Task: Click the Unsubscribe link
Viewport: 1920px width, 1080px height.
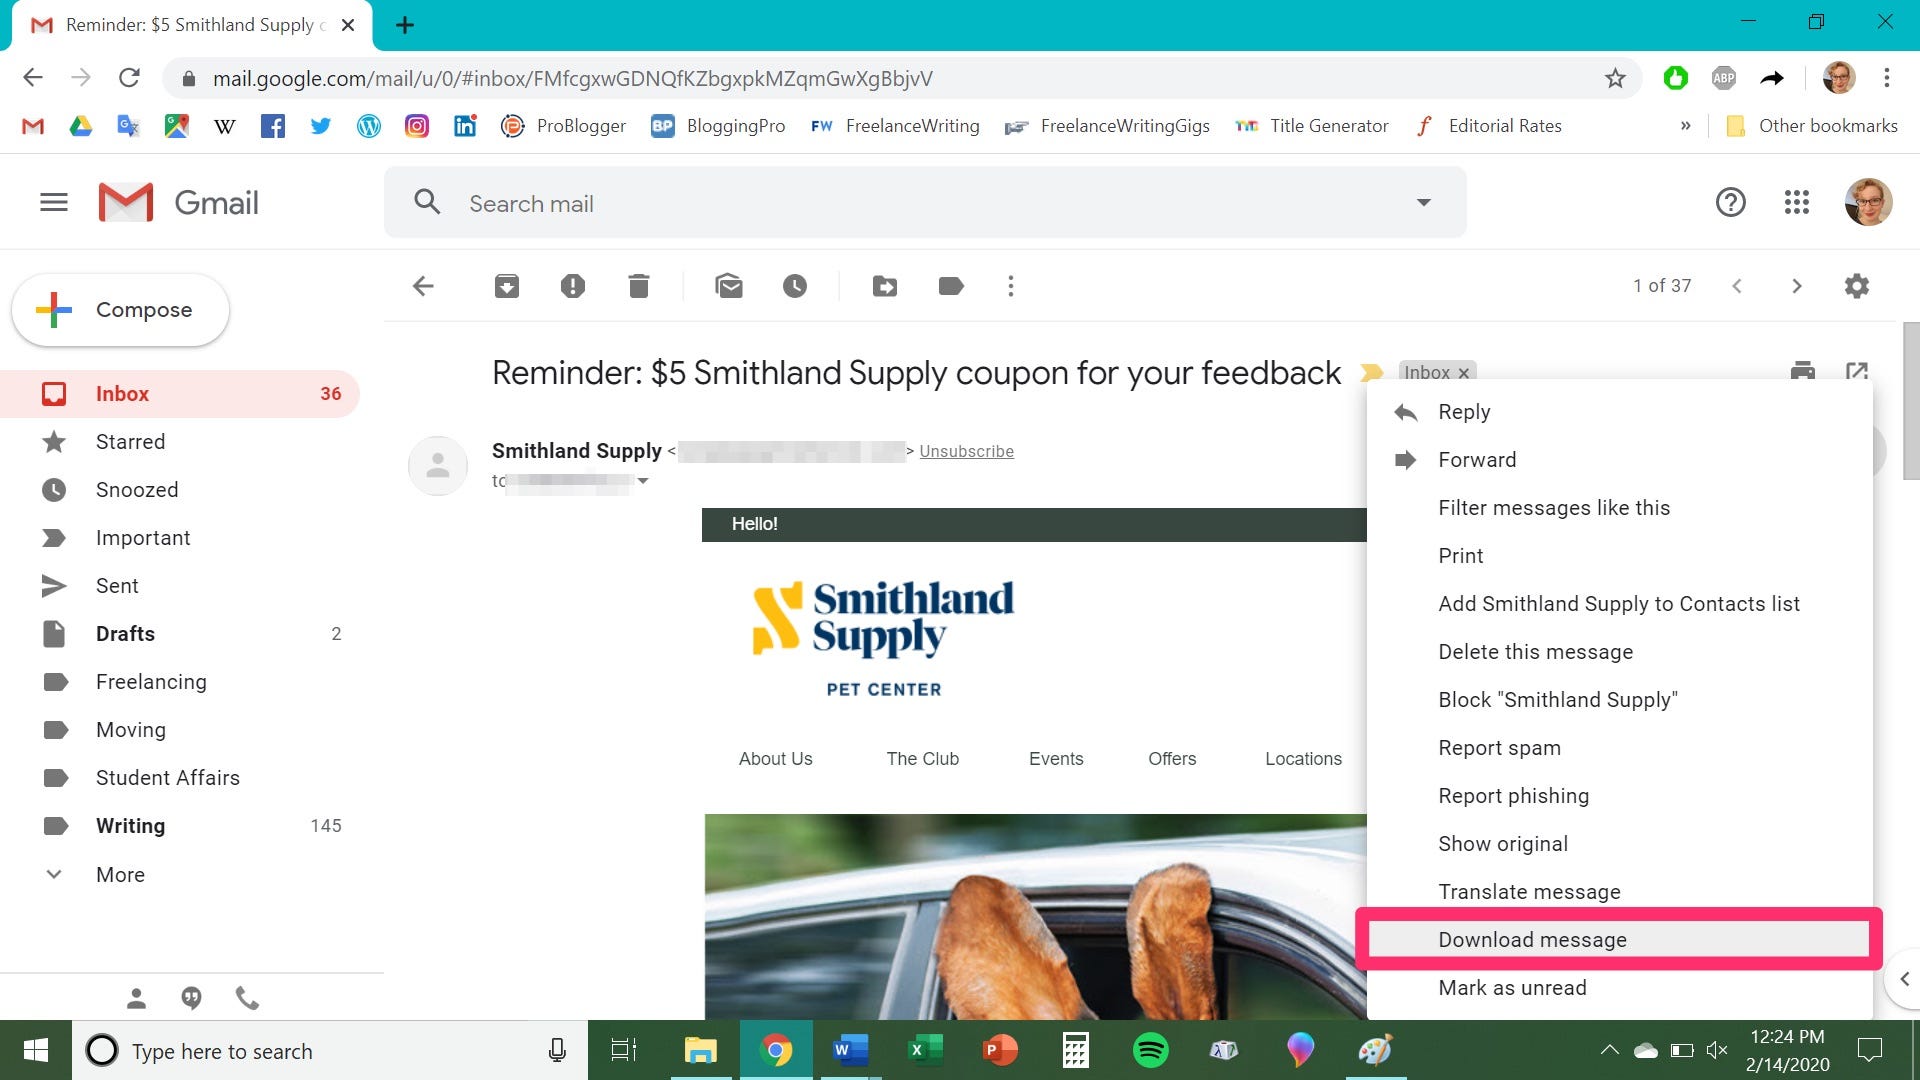Action: click(x=966, y=451)
